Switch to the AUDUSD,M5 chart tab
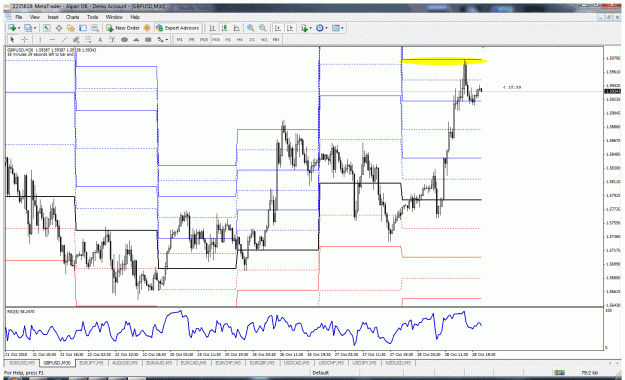This screenshot has width=625, height=380. tap(125, 363)
